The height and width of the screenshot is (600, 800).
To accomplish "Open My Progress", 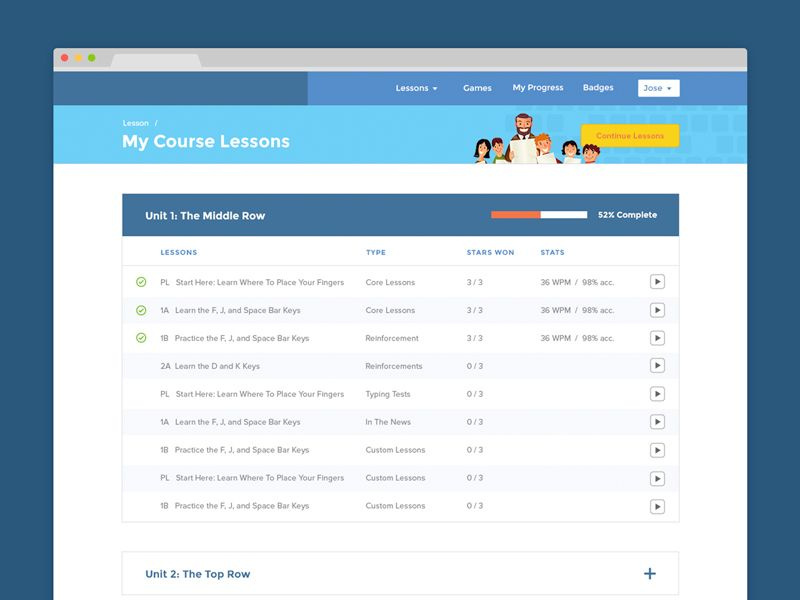I will tap(537, 88).
